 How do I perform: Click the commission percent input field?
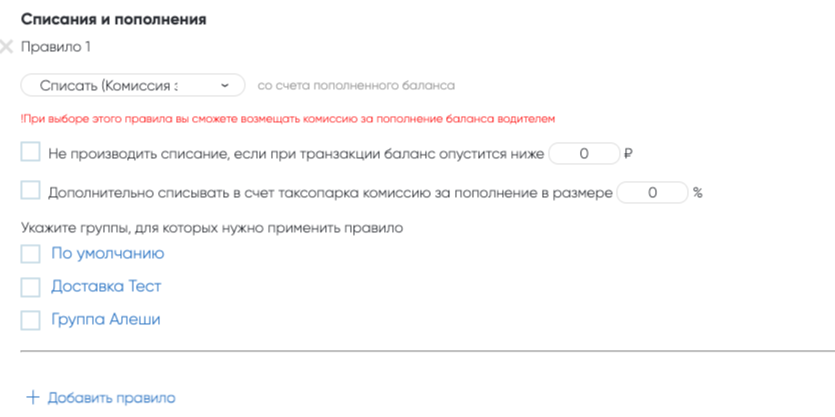click(x=653, y=192)
